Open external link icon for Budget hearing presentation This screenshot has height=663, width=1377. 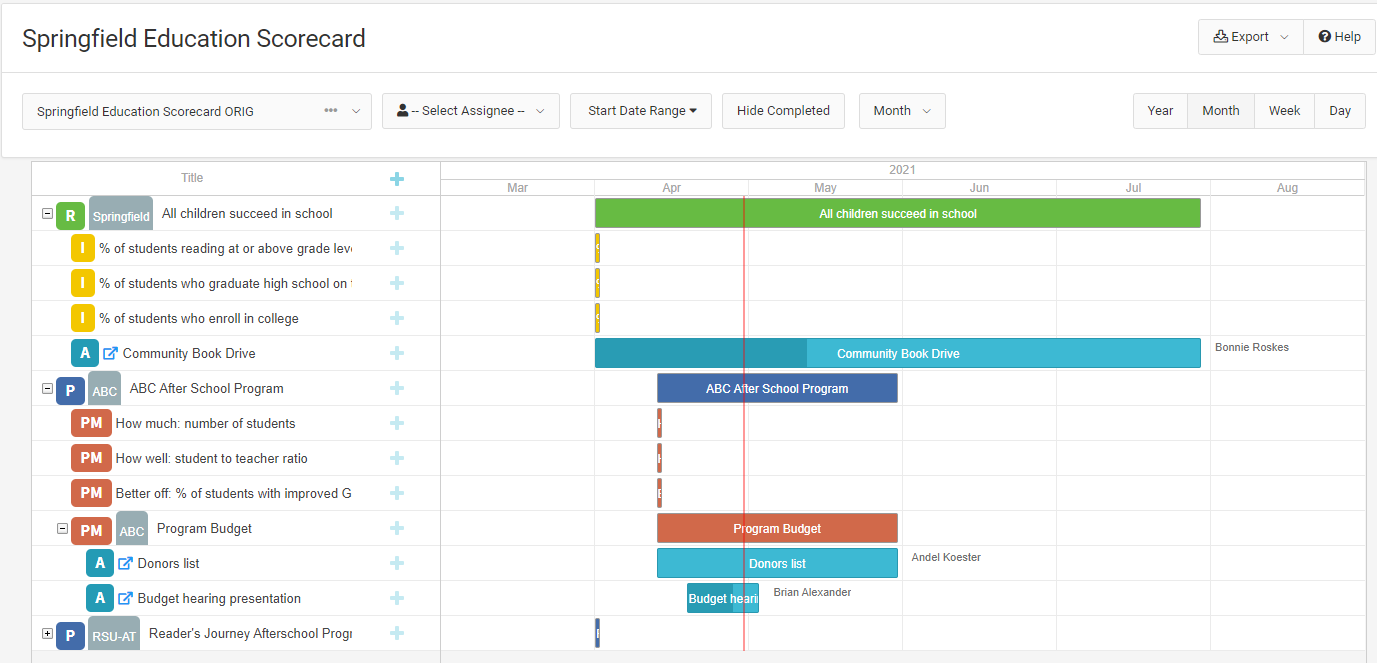point(126,598)
